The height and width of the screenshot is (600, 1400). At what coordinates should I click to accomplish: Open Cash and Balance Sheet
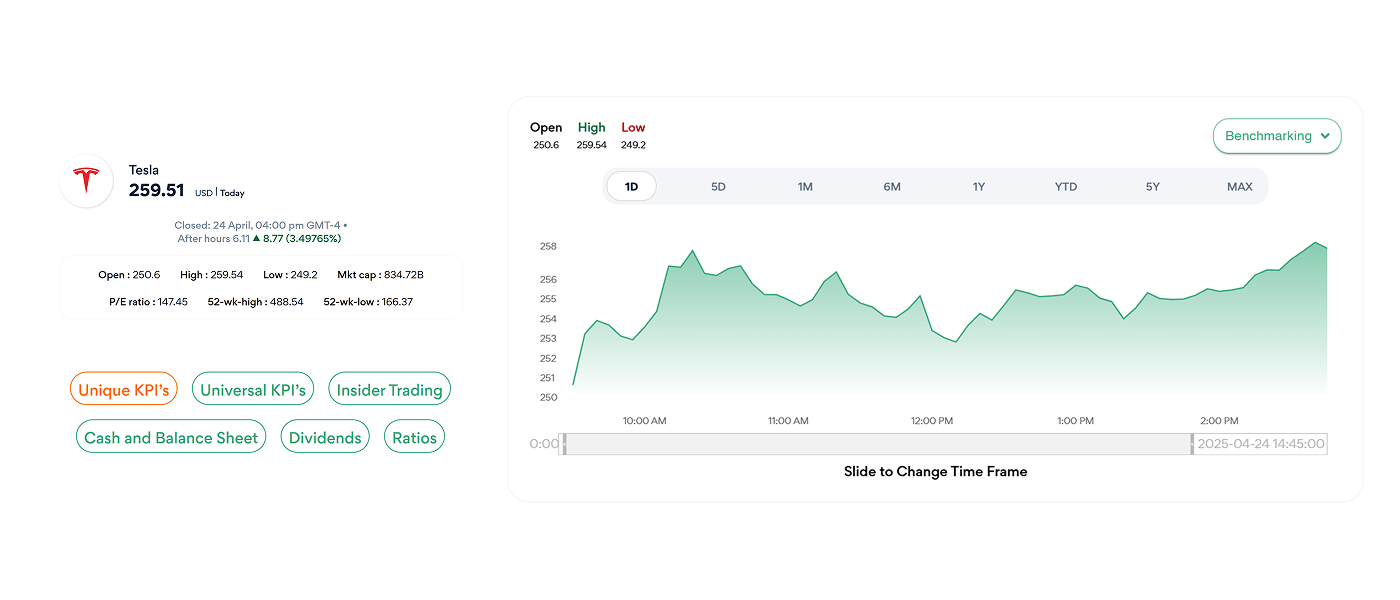pyautogui.click(x=171, y=438)
